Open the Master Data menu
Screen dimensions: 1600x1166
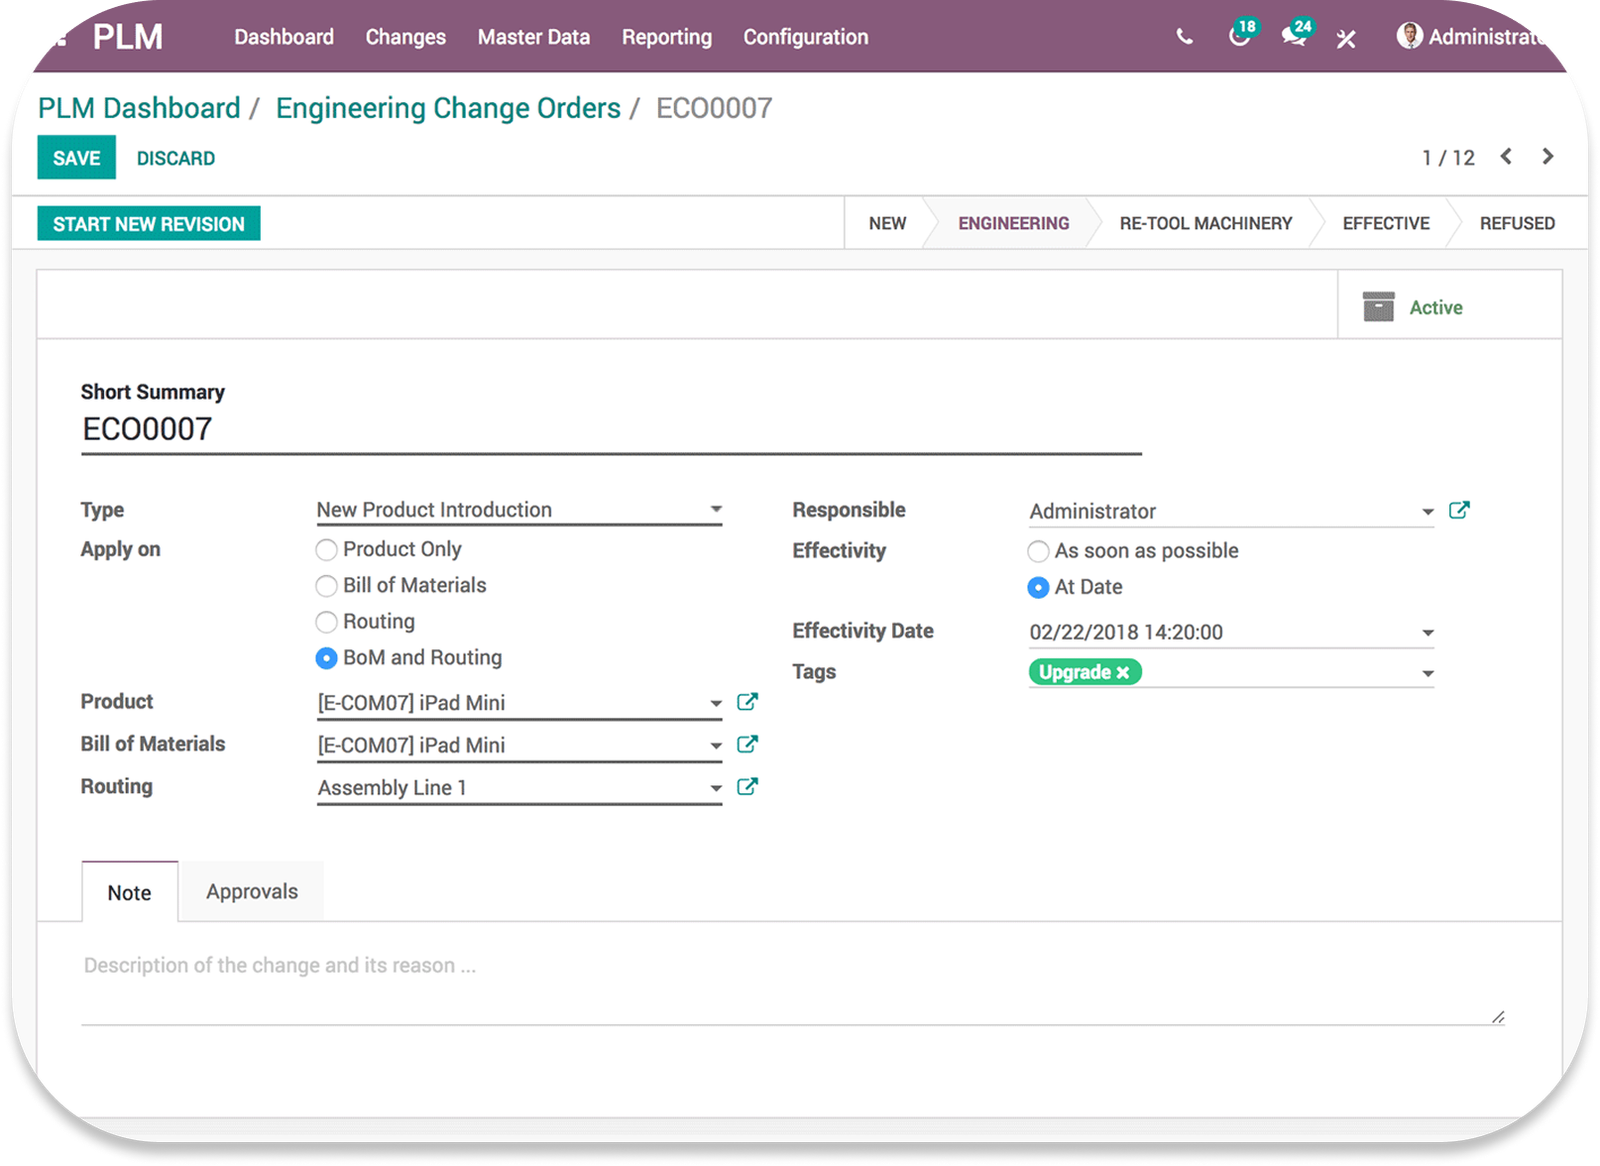(x=533, y=37)
